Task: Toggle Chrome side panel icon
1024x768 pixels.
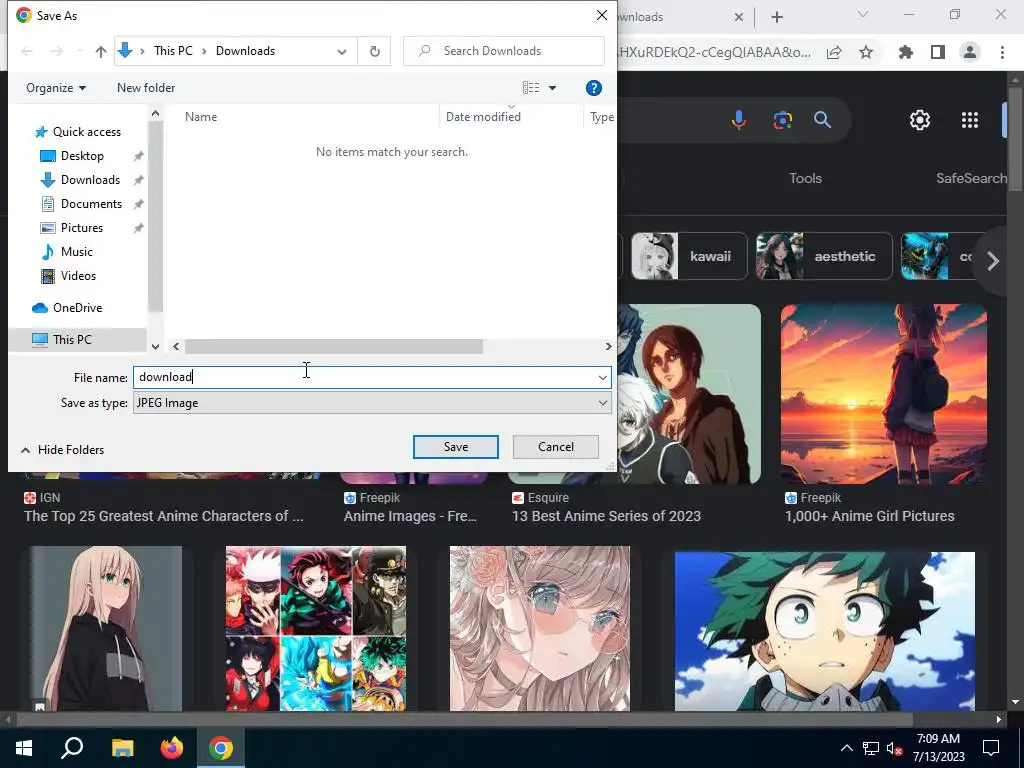Action: (x=938, y=52)
